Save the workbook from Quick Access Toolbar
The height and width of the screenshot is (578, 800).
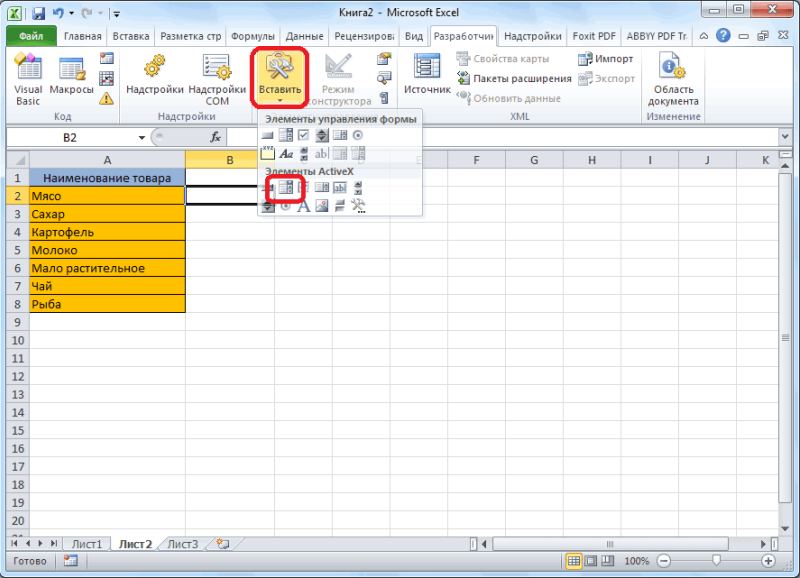[x=38, y=13]
